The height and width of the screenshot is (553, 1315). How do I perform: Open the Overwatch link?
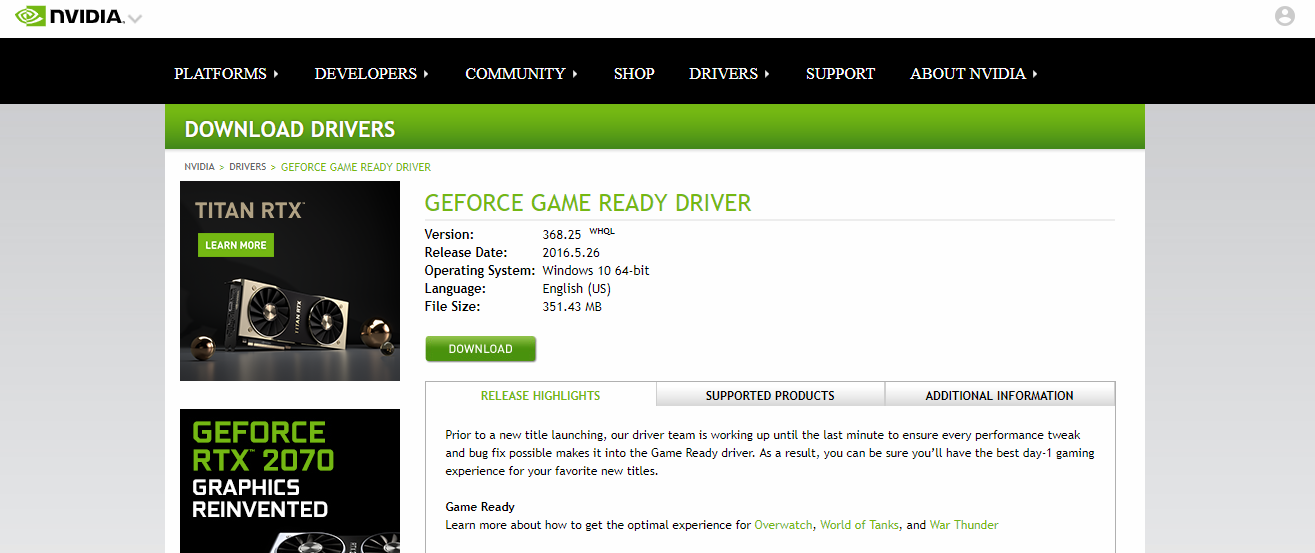pyautogui.click(x=784, y=525)
